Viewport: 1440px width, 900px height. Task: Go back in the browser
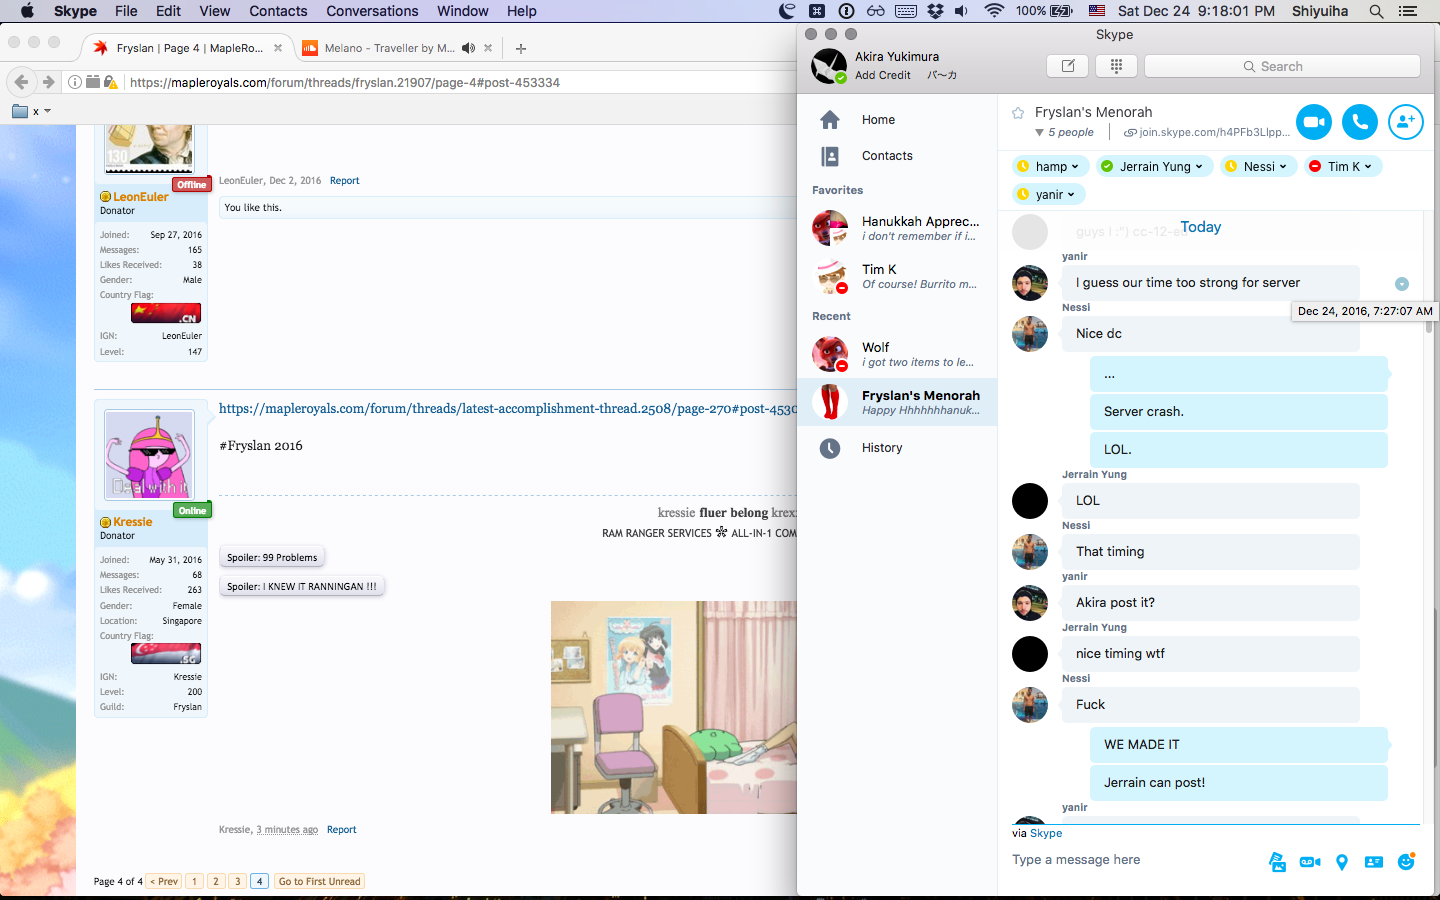coord(21,82)
